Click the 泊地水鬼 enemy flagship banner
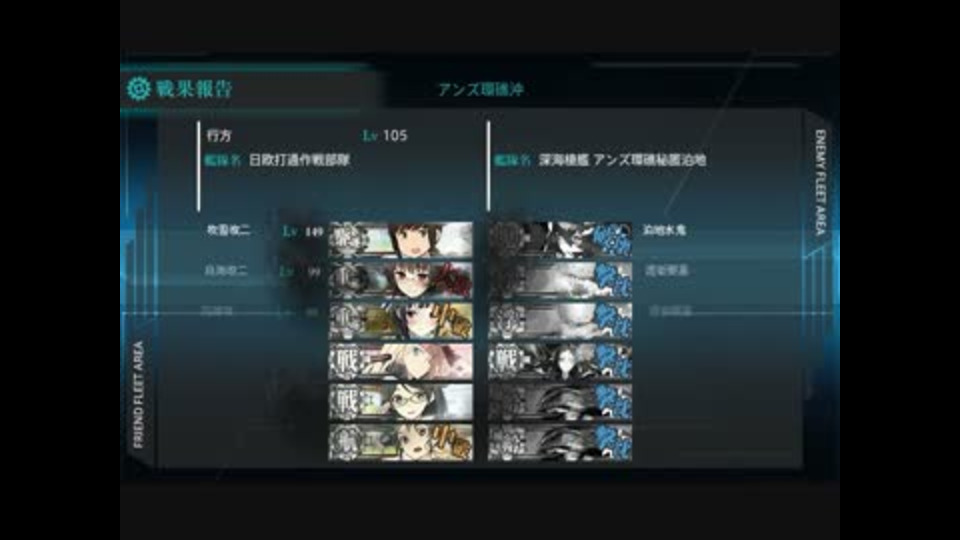 coord(560,240)
